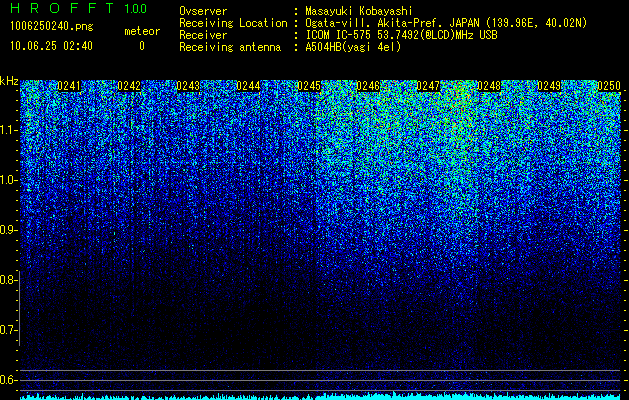Select the filename 1006250240.png
Image resolution: width=629 pixels, height=400 pixels.
[x=52, y=26]
